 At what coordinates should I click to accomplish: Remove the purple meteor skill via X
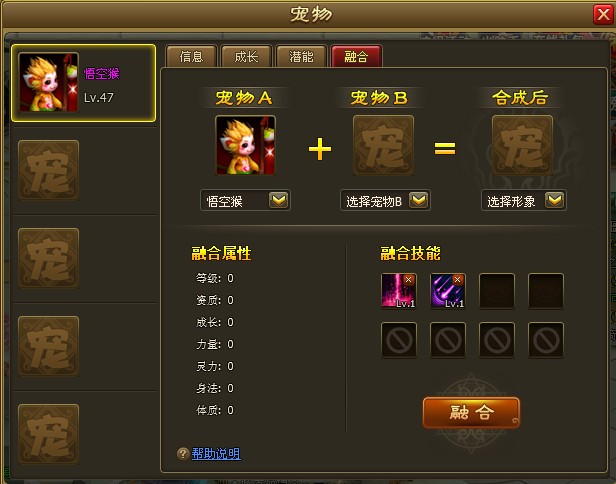(457, 279)
